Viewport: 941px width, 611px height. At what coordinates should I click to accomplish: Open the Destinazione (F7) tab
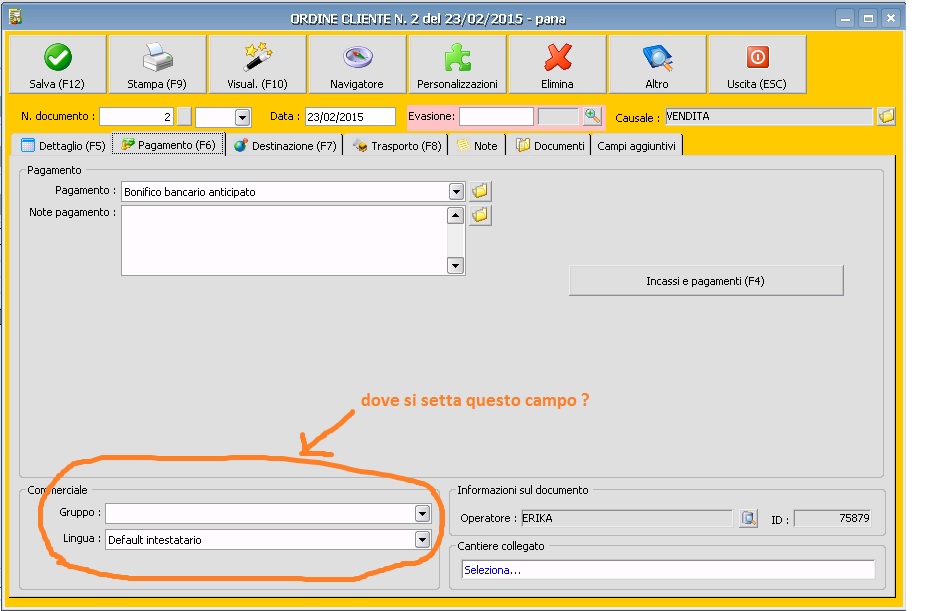click(x=286, y=146)
